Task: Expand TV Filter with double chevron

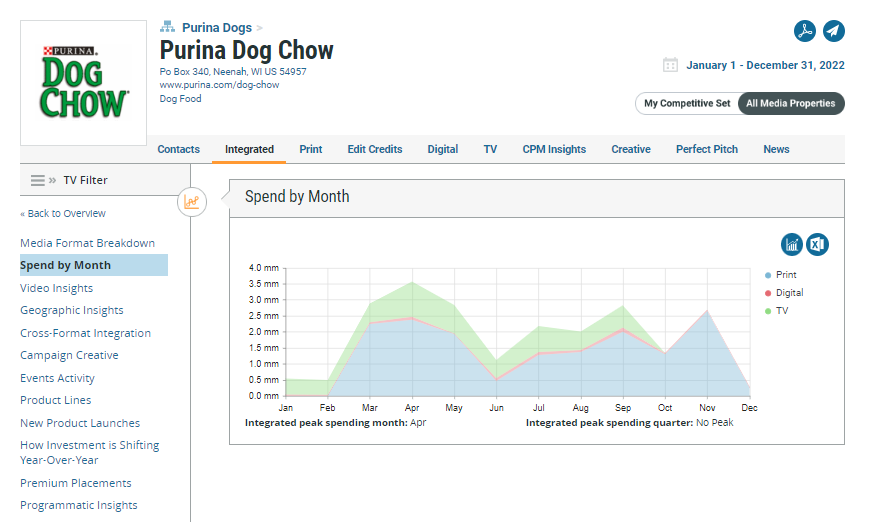Action: click(x=53, y=180)
